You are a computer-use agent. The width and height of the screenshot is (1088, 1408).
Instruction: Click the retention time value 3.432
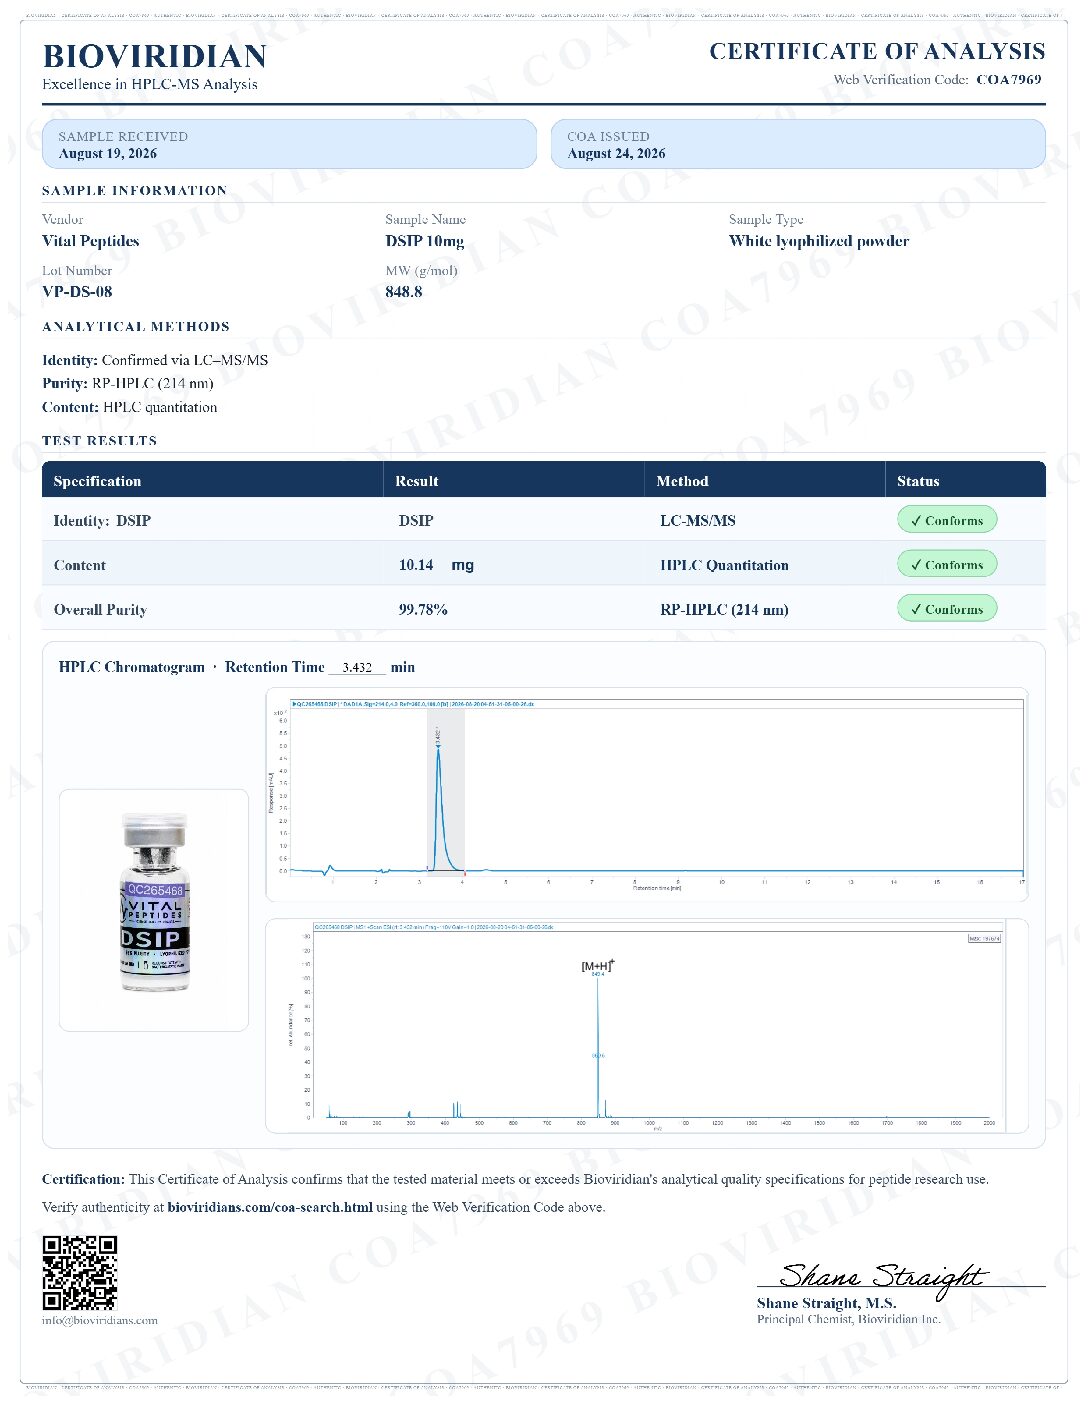(x=357, y=668)
